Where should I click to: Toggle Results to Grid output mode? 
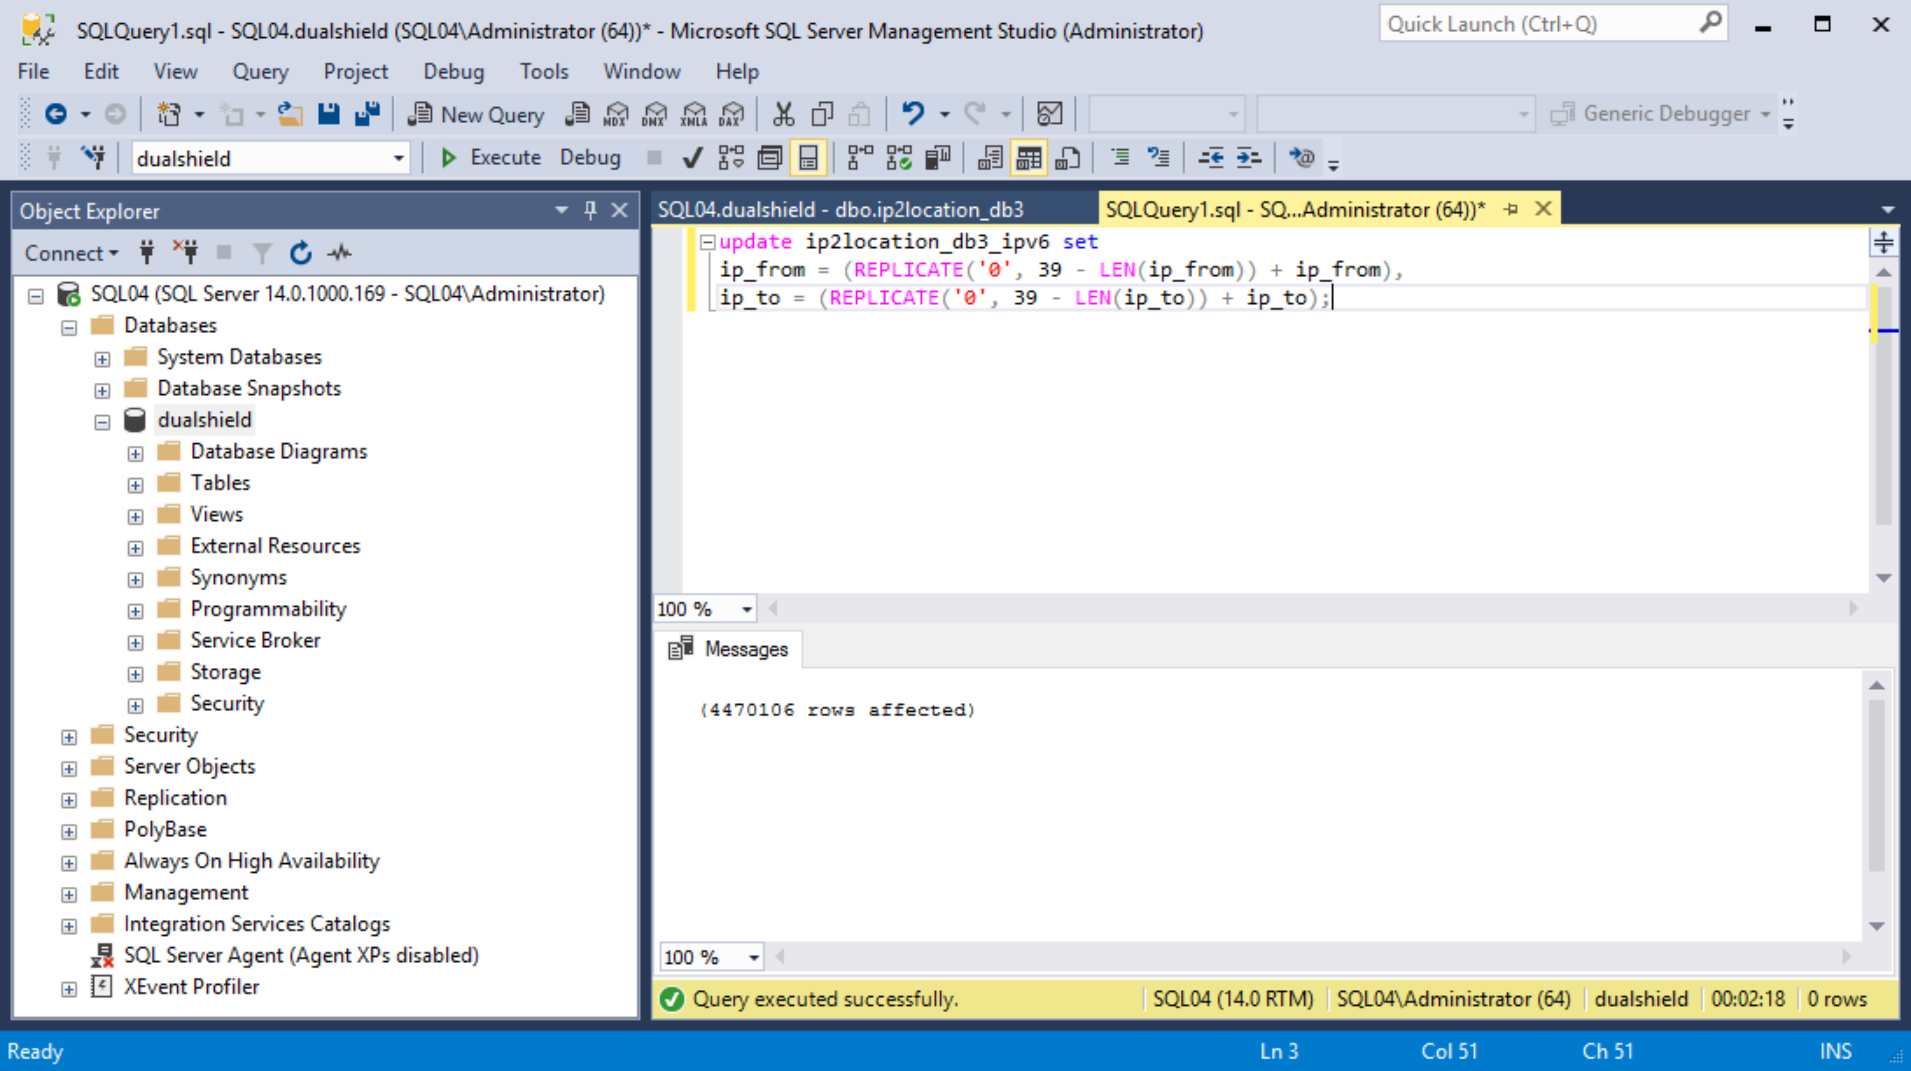pyautogui.click(x=1028, y=158)
